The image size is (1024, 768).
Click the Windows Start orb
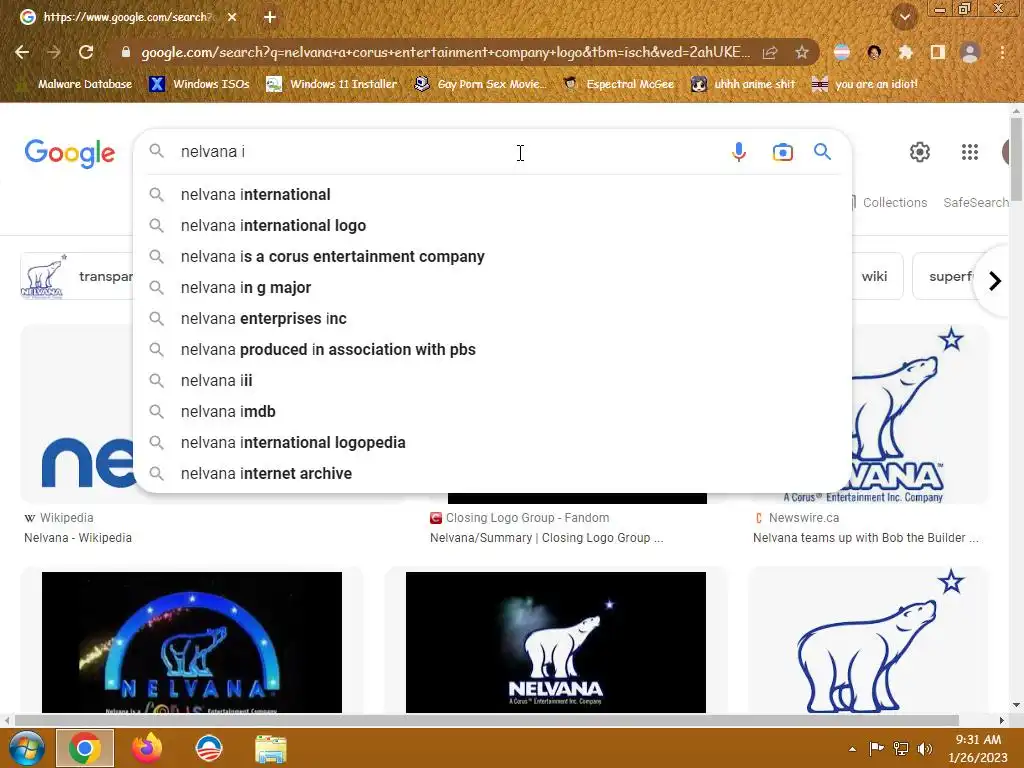pos(26,748)
